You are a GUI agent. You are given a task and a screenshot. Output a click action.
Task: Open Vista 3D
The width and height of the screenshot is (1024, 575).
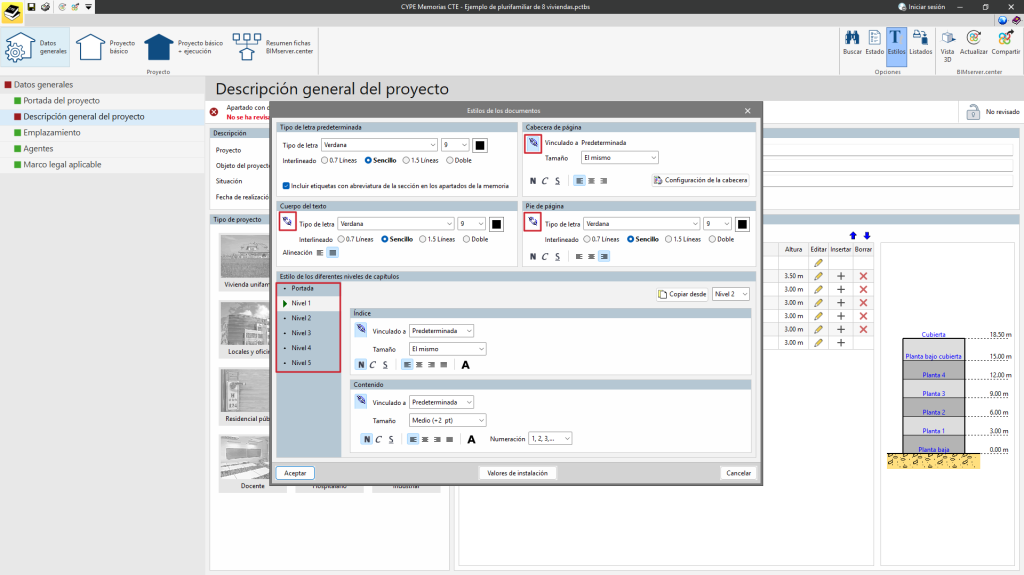[948, 46]
